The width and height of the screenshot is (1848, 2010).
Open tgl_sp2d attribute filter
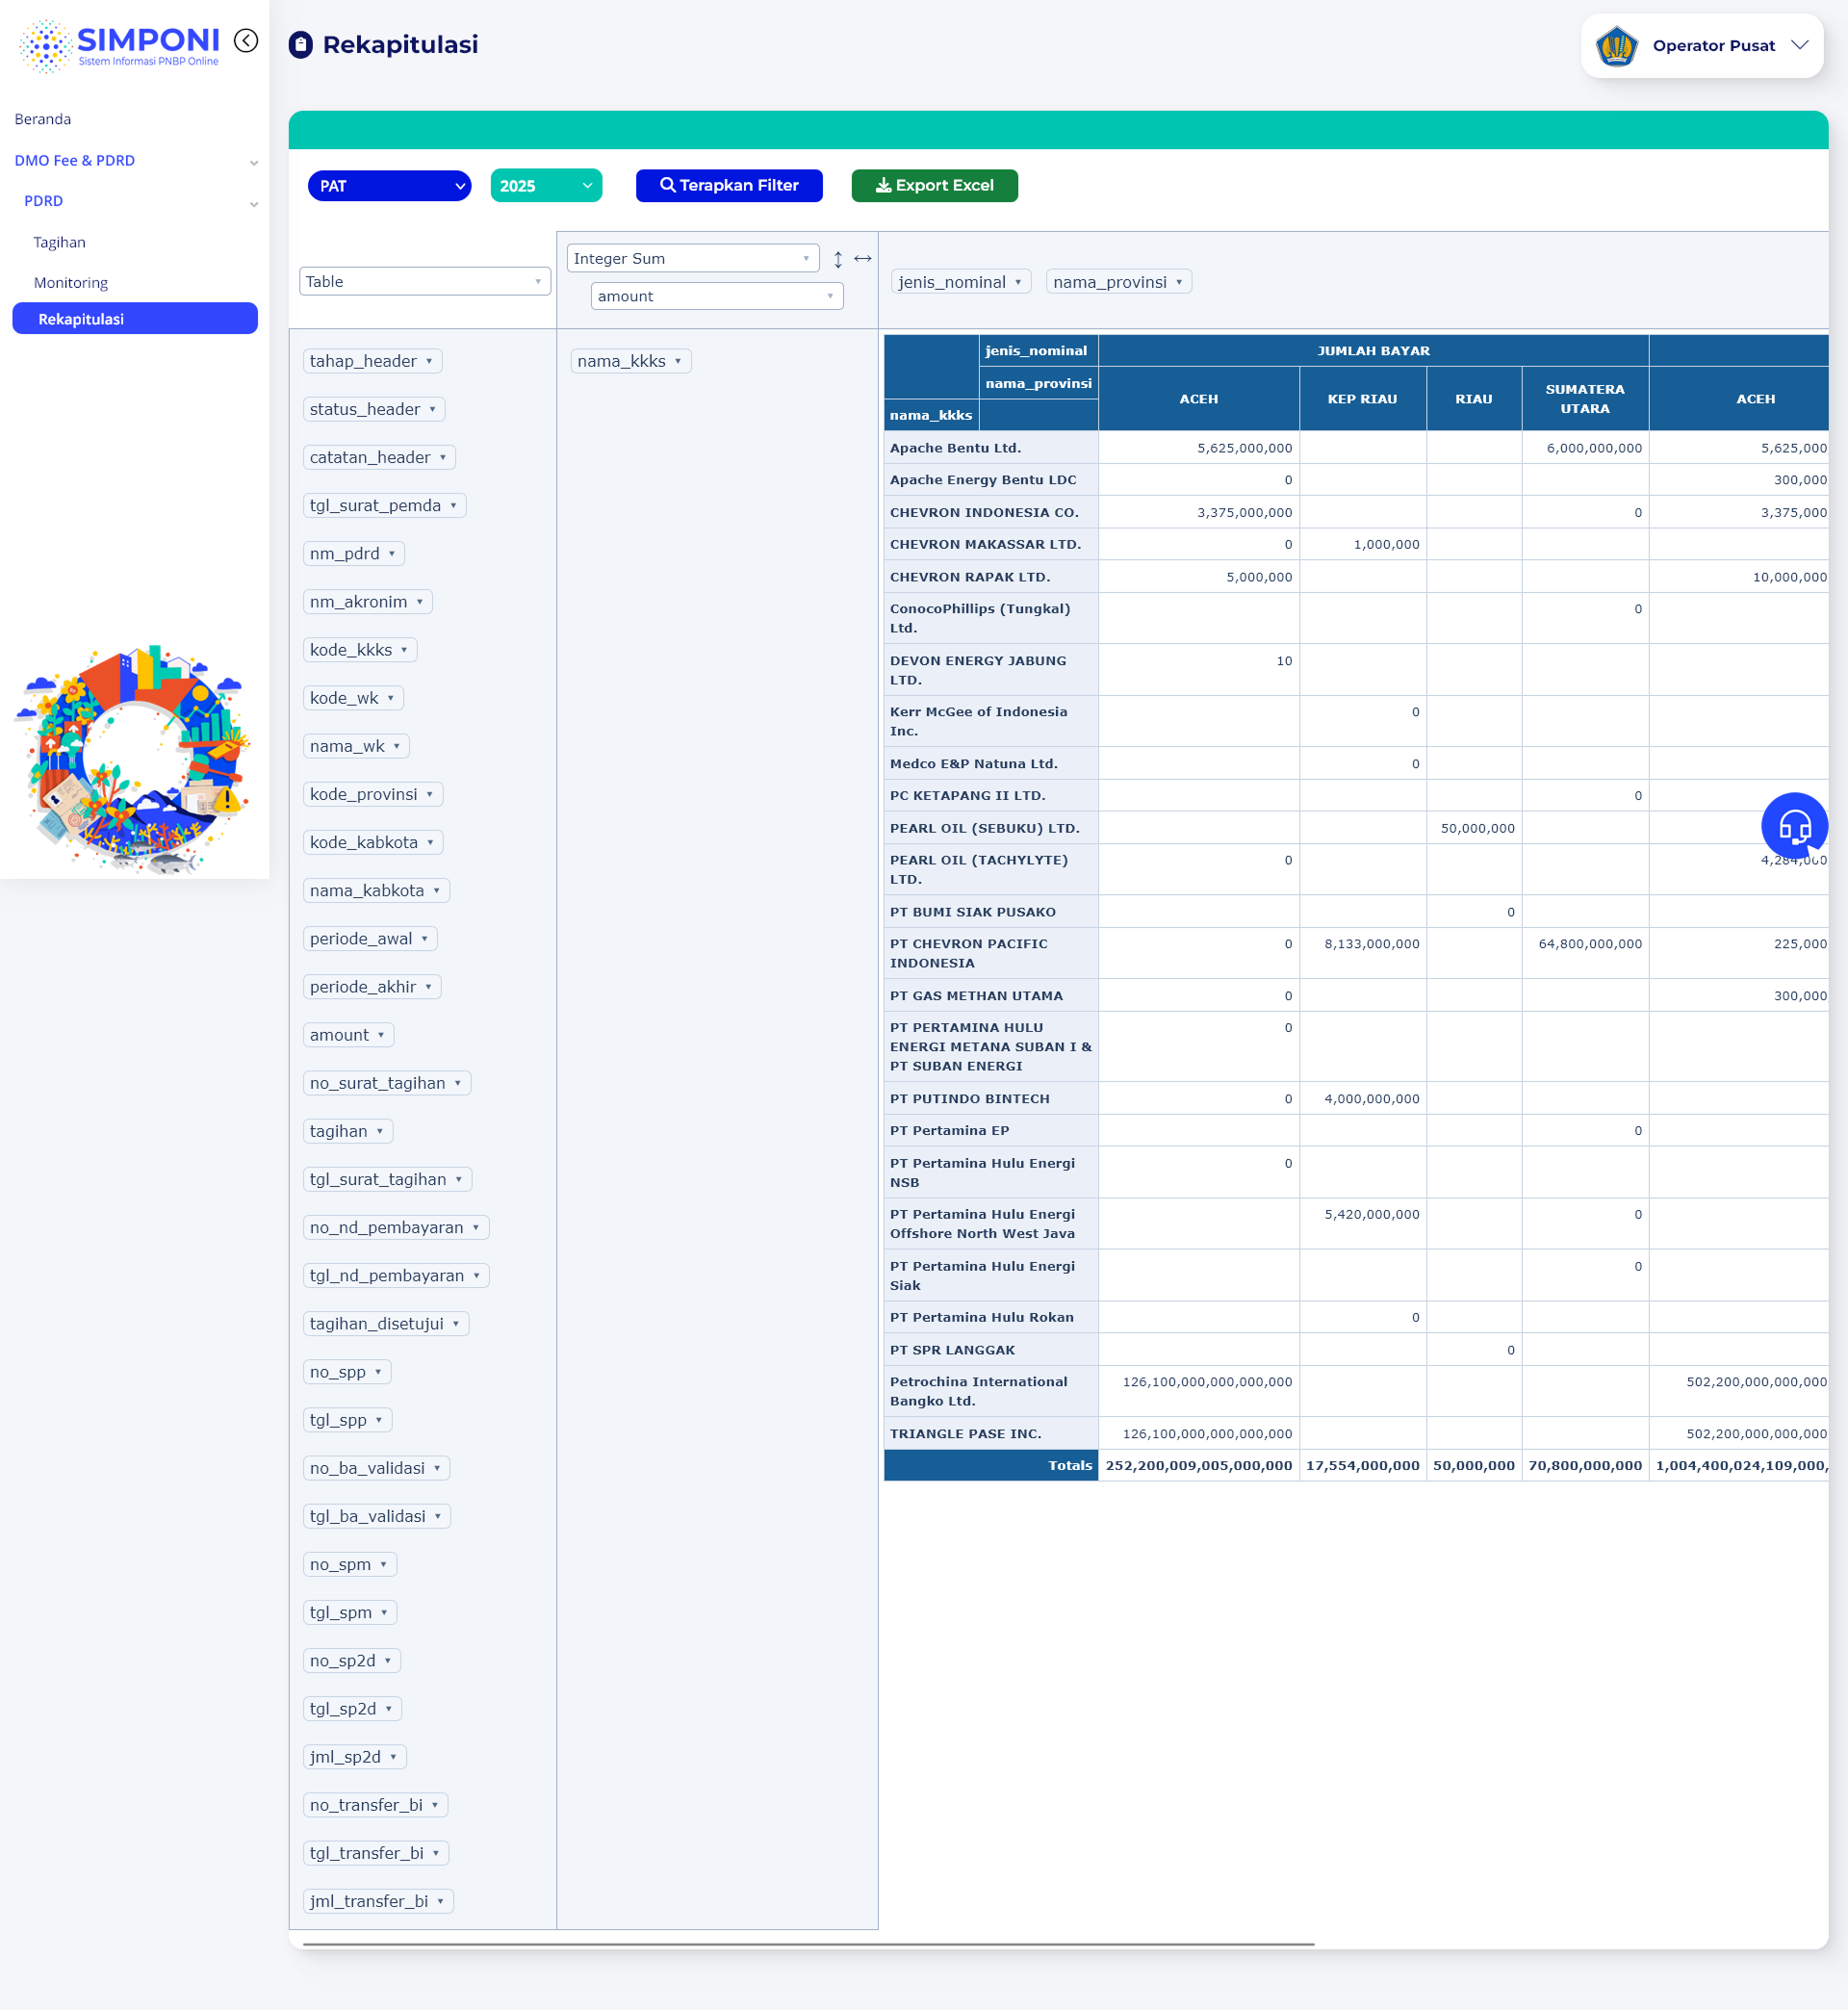tap(389, 1709)
